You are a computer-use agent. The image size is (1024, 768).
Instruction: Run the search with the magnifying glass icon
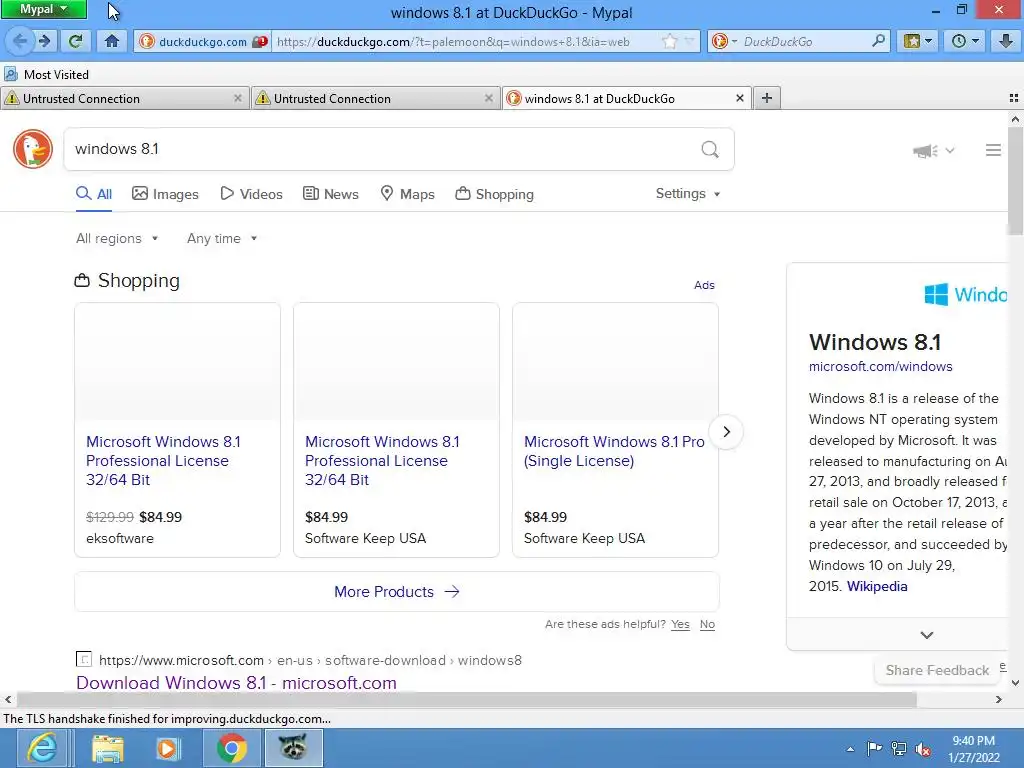710,150
